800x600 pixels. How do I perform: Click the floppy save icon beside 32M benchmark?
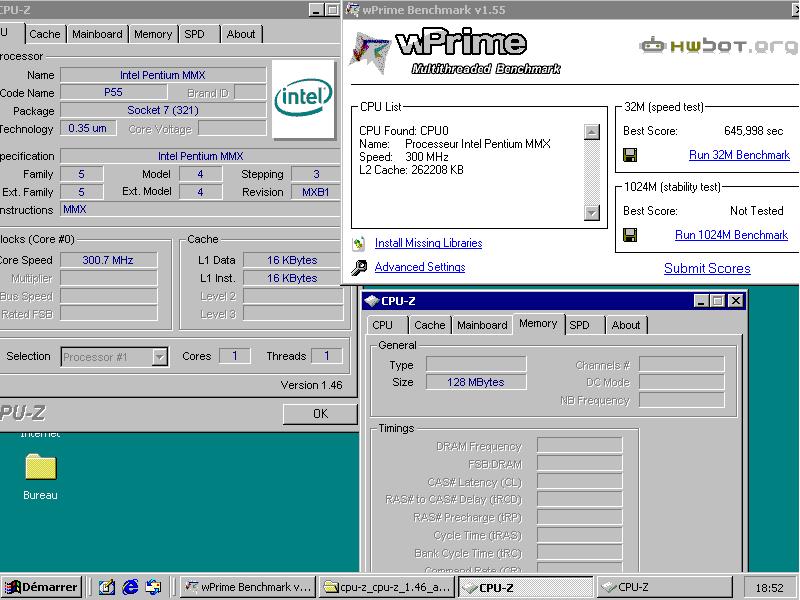(x=630, y=155)
